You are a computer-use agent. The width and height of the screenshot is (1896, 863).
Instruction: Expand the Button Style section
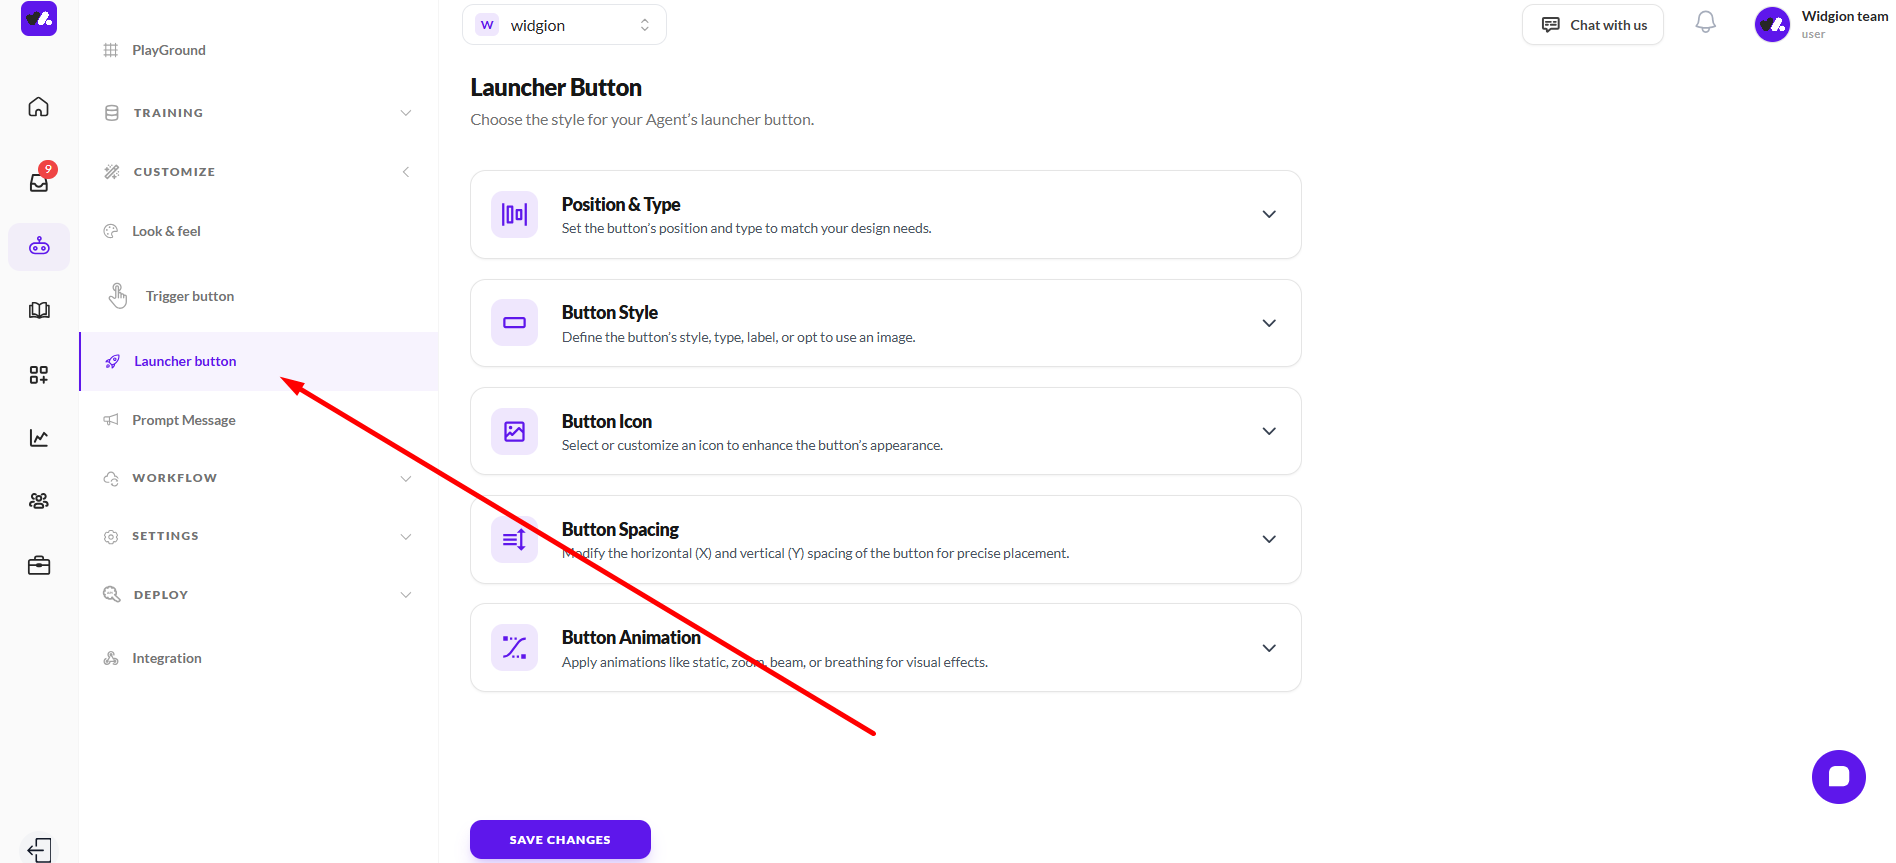pos(1268,323)
